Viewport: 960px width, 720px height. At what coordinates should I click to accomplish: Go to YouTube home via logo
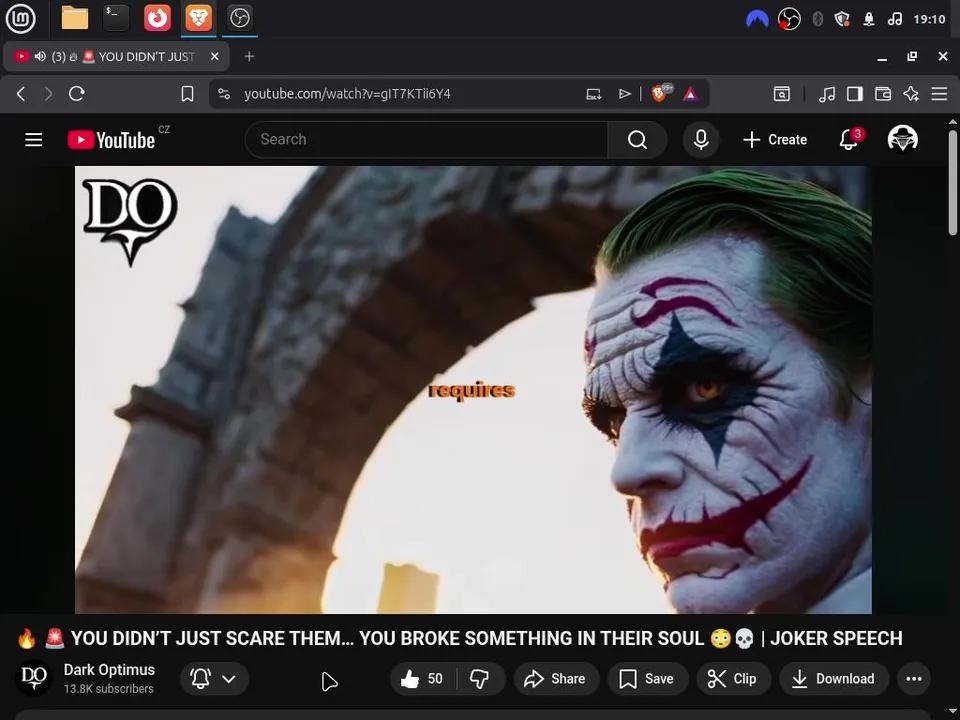pyautogui.click(x=111, y=140)
